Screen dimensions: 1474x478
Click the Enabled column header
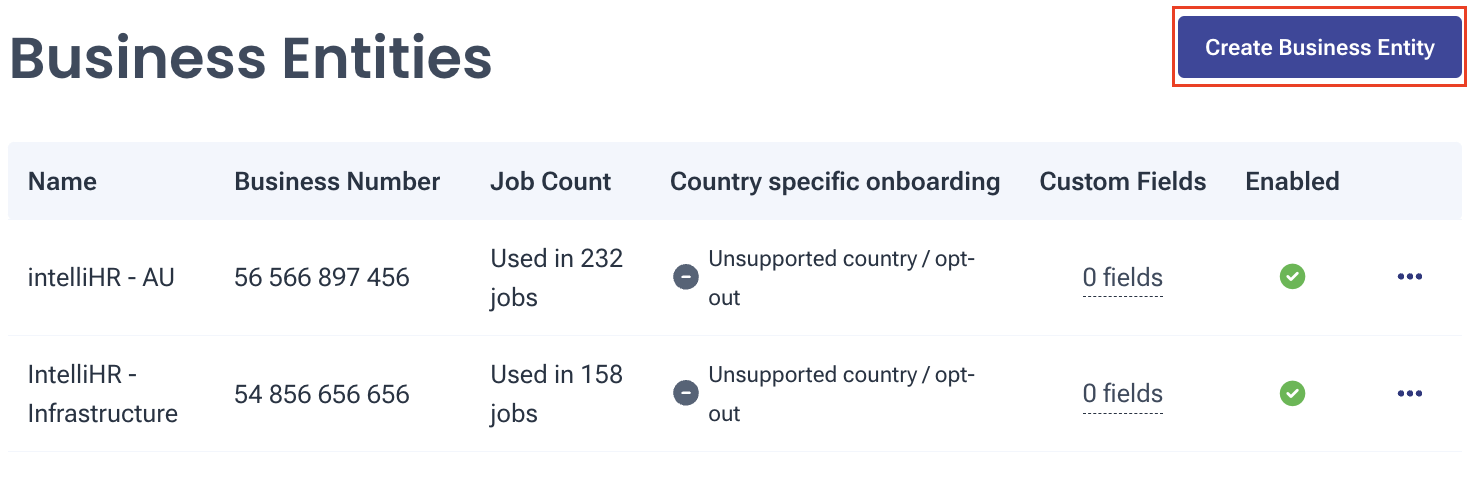(x=1292, y=181)
